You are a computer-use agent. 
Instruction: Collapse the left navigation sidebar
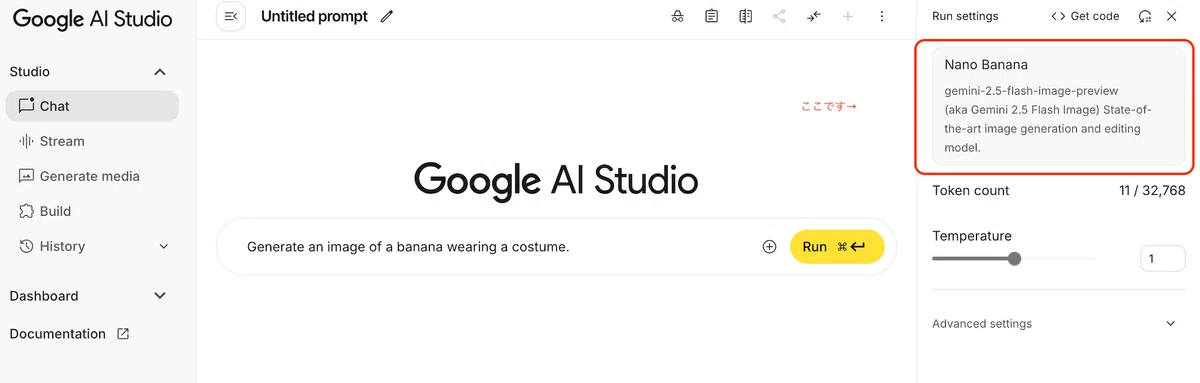click(x=231, y=16)
